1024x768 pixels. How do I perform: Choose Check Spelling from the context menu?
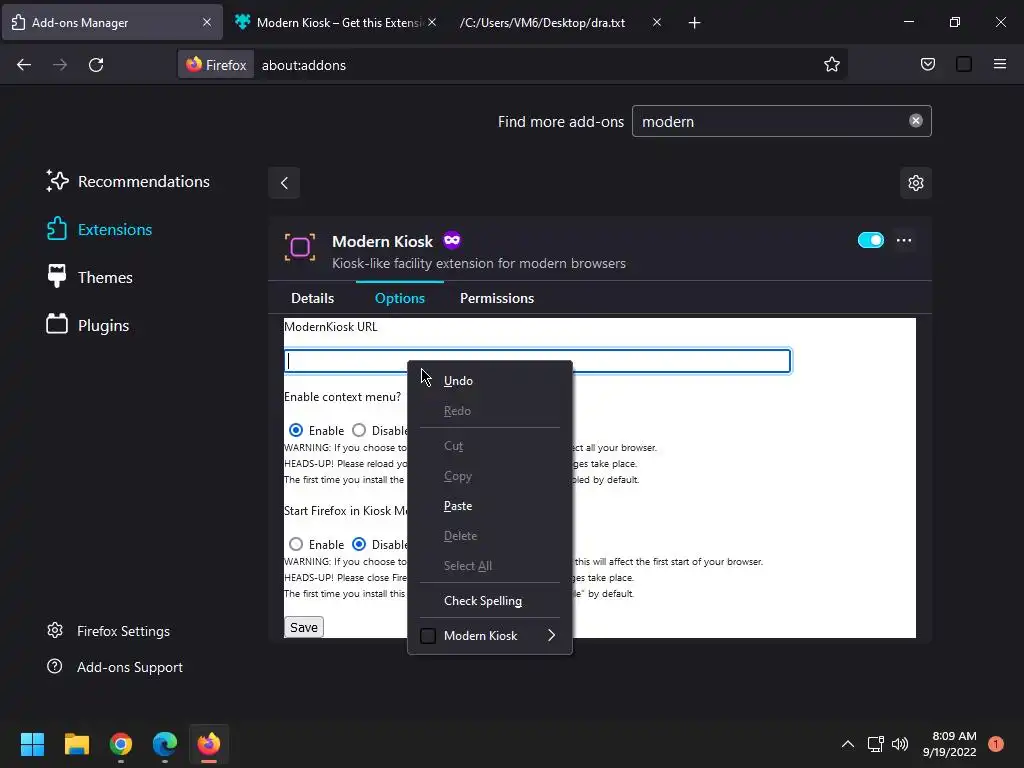490,601
